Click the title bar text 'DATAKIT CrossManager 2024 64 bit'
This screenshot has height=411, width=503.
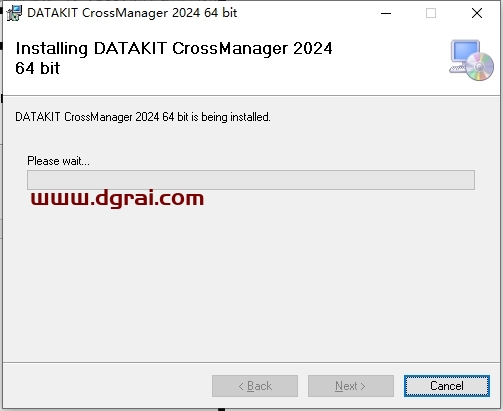point(132,13)
